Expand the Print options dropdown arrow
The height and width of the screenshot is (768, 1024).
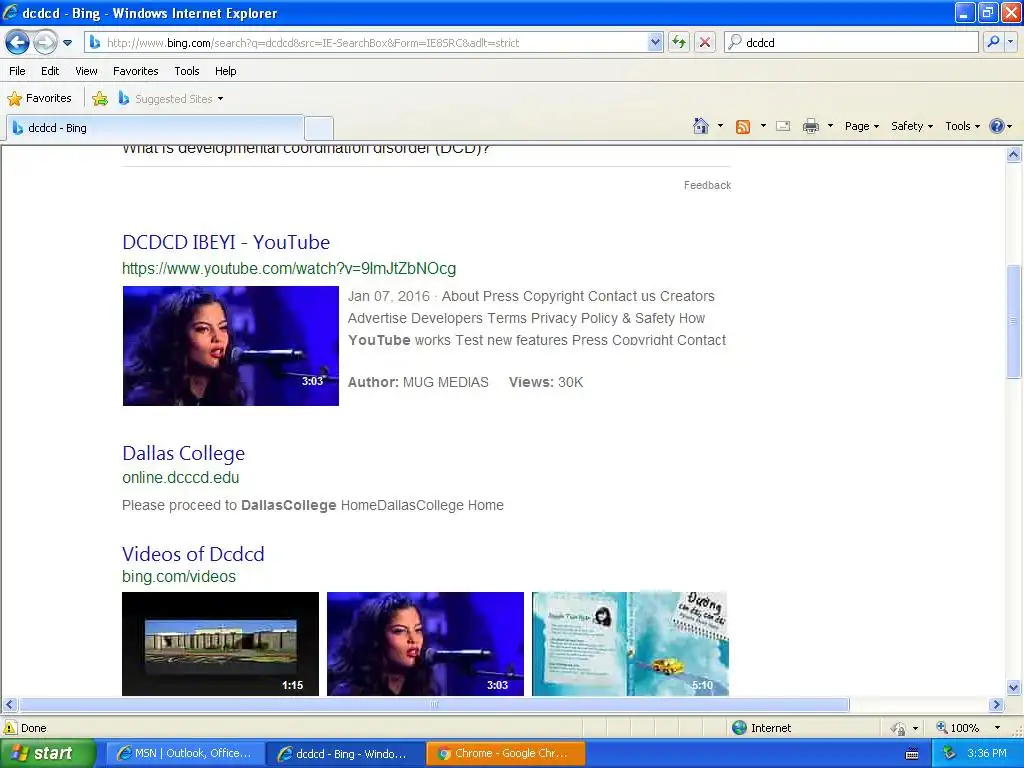coord(830,126)
